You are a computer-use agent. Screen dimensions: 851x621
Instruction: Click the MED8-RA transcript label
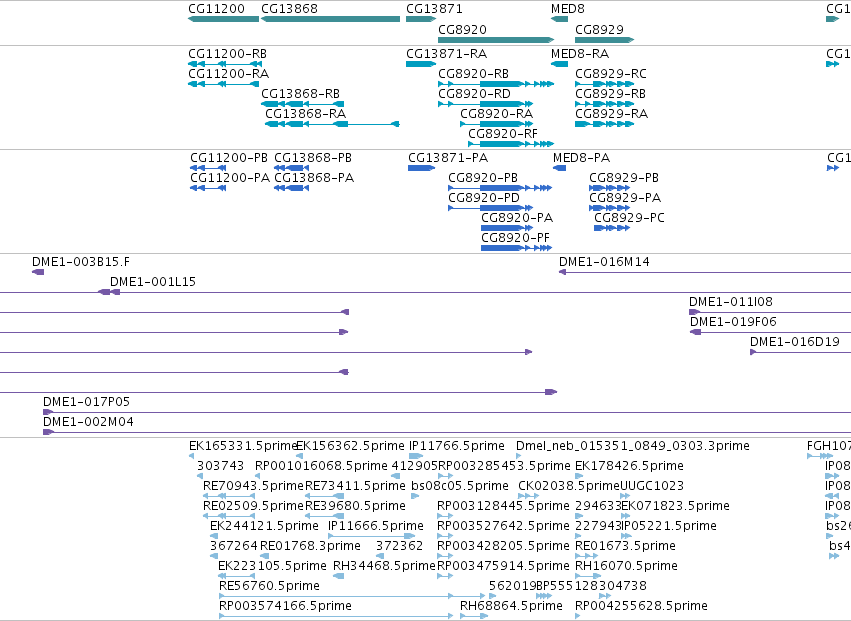580,54
